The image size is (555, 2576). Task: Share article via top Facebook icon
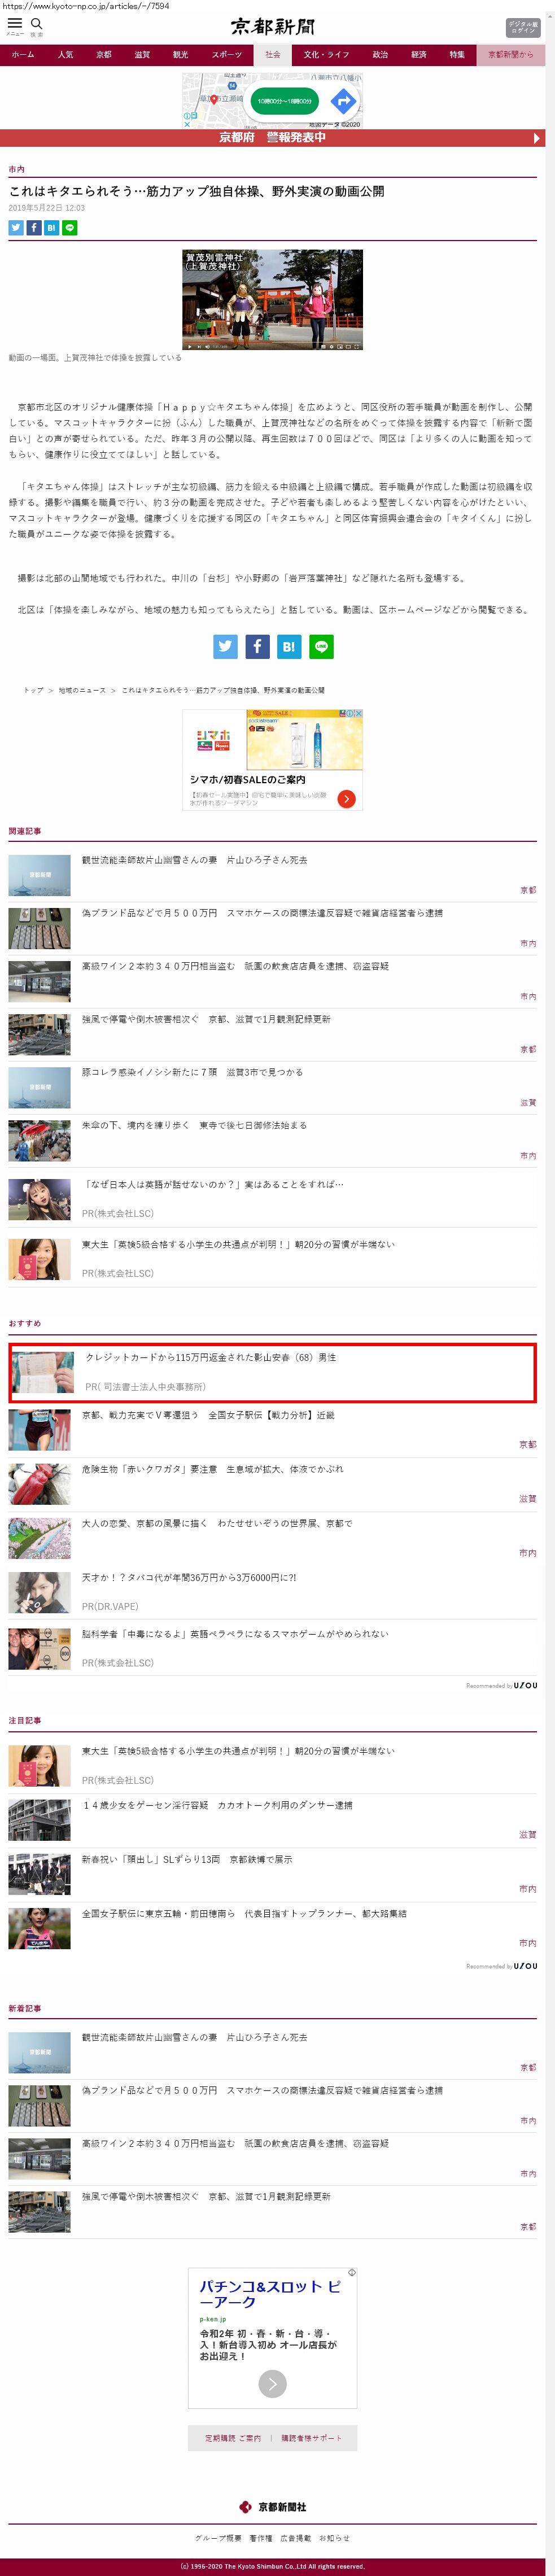(34, 228)
